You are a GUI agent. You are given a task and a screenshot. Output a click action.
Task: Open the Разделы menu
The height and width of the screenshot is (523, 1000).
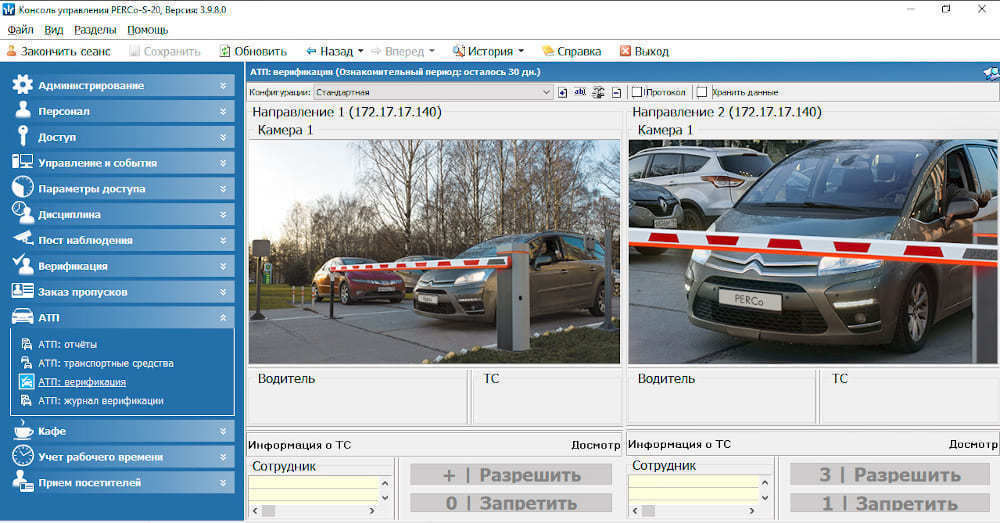pos(95,30)
